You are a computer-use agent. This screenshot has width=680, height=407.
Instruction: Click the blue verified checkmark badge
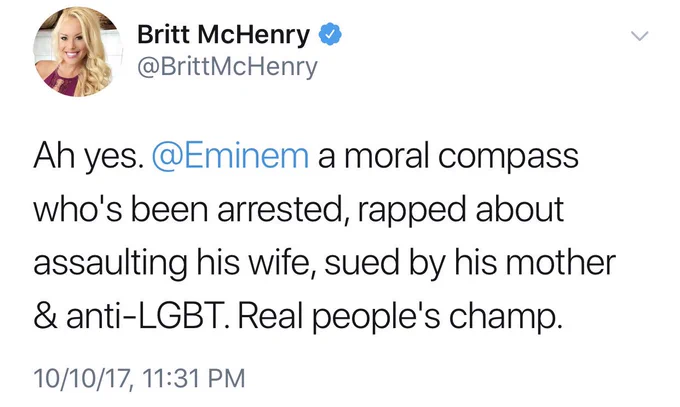tap(330, 35)
